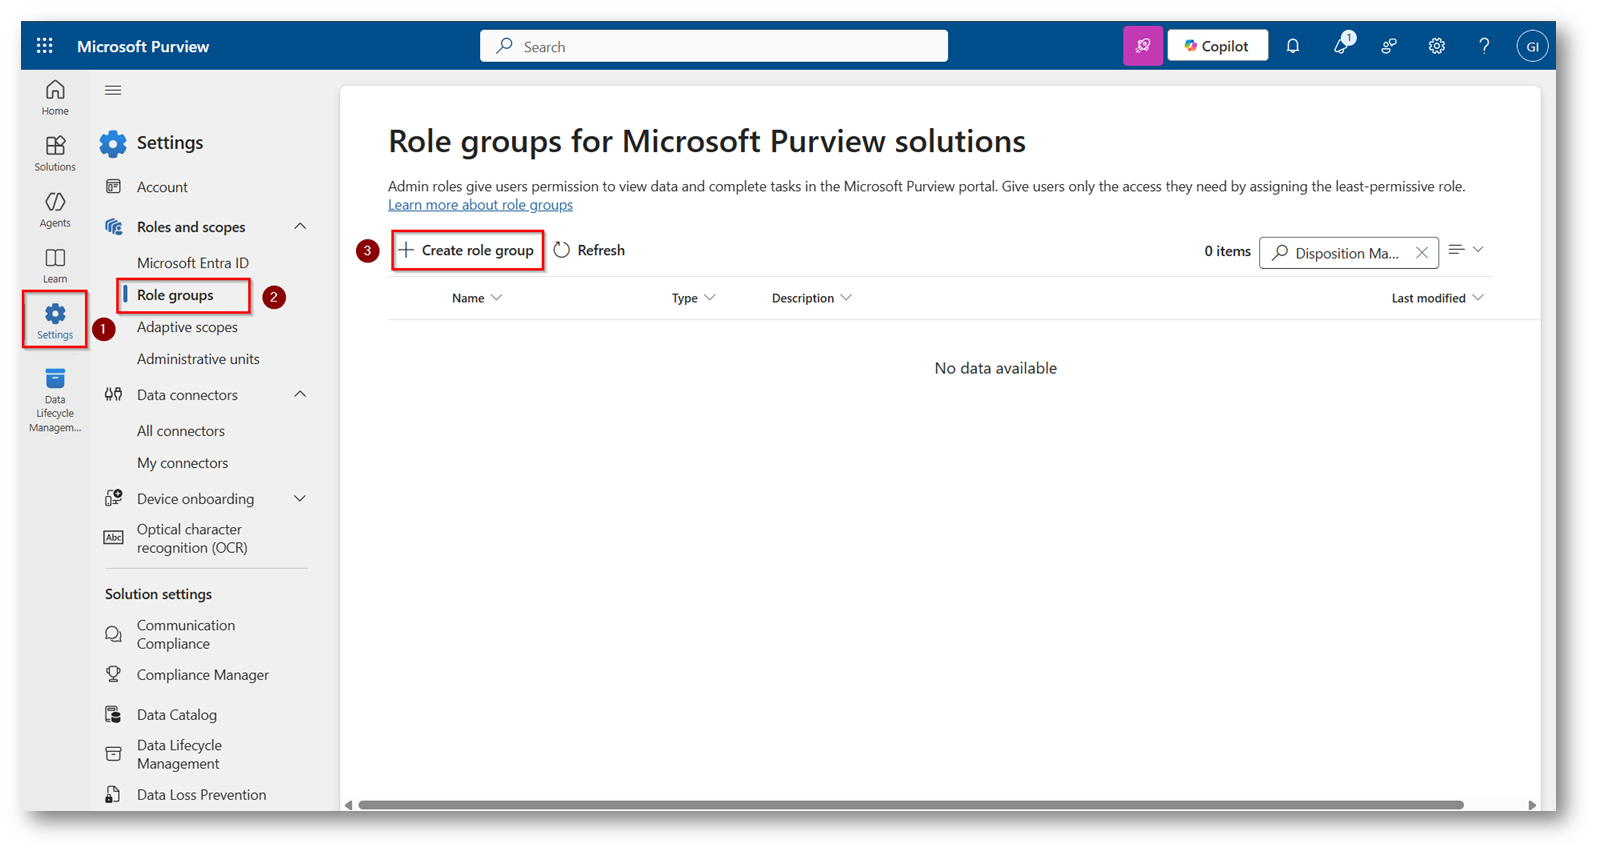Screen dimensions: 1598x853
Task: Open My connectors
Action: click(182, 463)
